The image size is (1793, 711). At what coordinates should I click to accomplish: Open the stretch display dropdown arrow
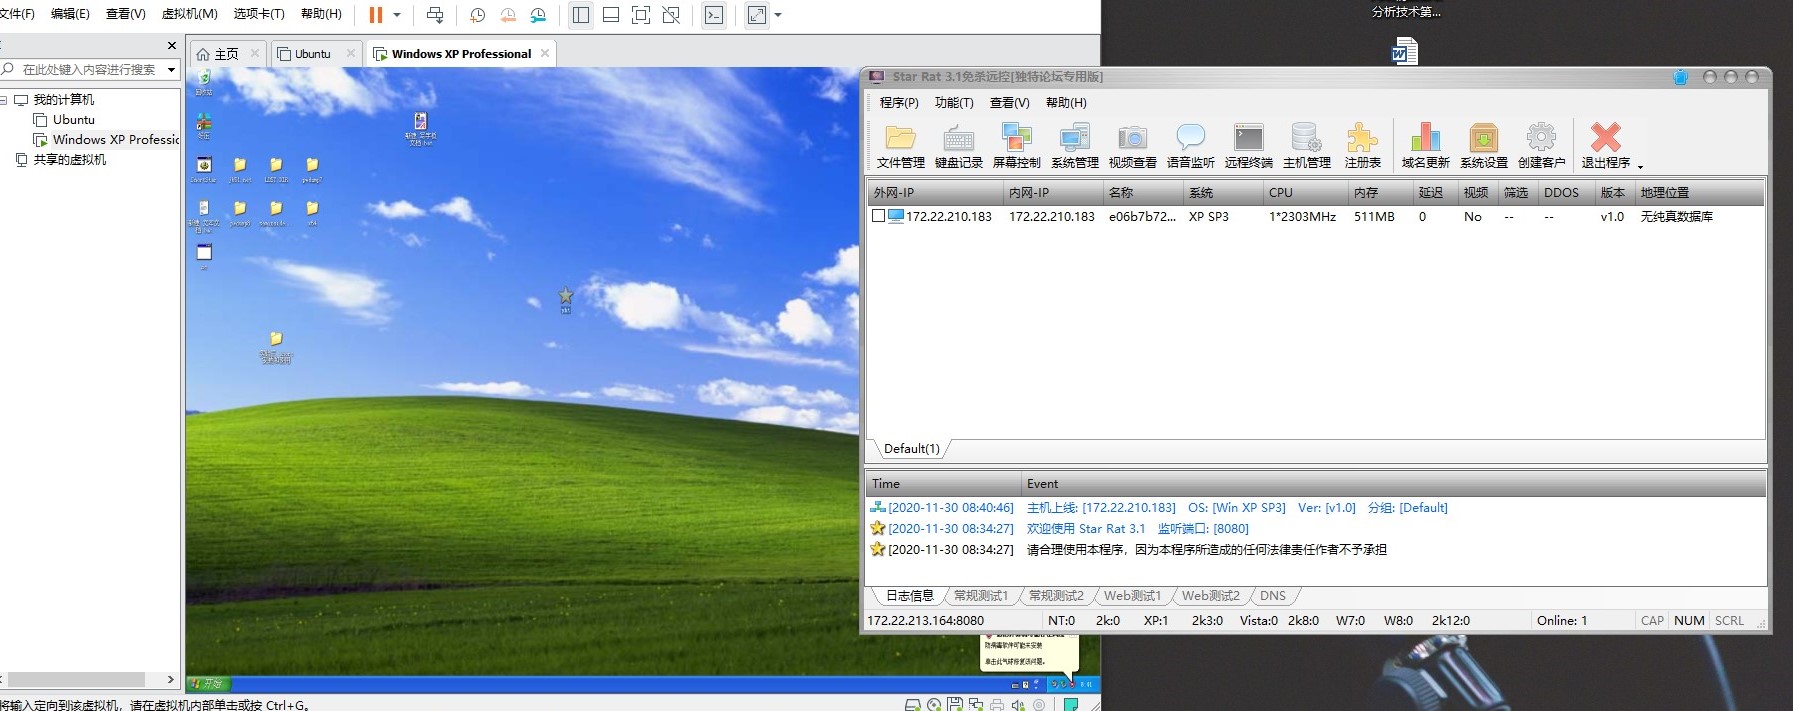point(778,15)
